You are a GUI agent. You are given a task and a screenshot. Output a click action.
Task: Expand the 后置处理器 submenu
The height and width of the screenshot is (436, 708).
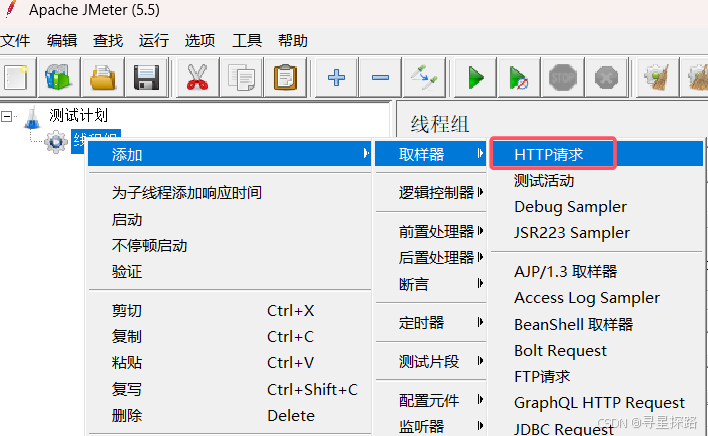[x=431, y=258]
